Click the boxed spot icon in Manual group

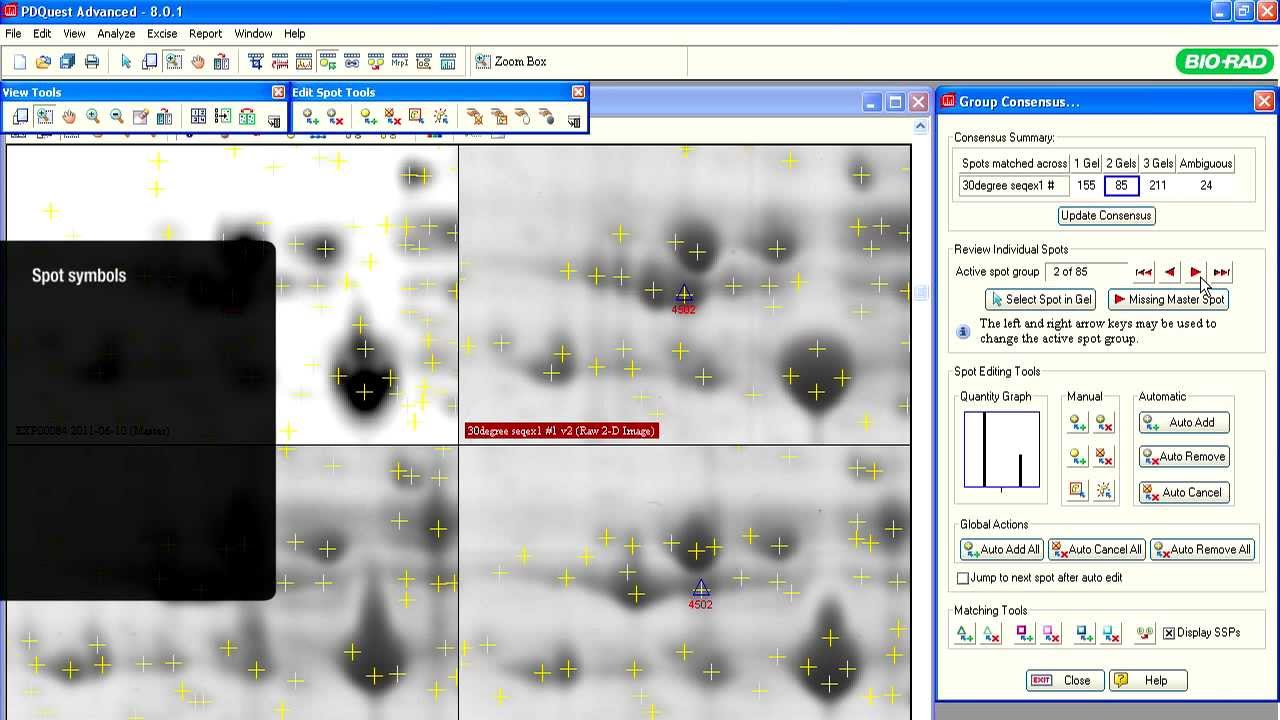pos(1077,490)
